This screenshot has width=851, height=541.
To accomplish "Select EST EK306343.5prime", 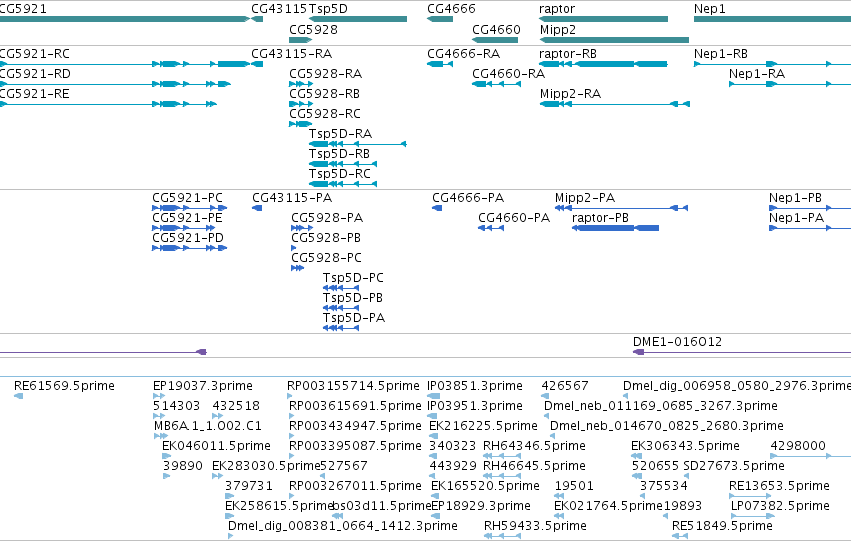I will tap(637, 456).
